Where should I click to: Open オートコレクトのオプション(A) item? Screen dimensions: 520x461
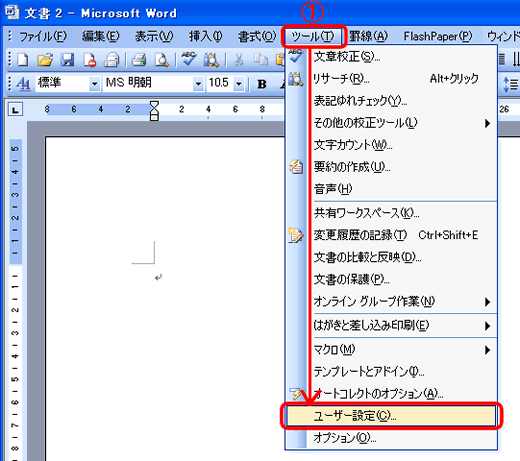(x=391, y=394)
